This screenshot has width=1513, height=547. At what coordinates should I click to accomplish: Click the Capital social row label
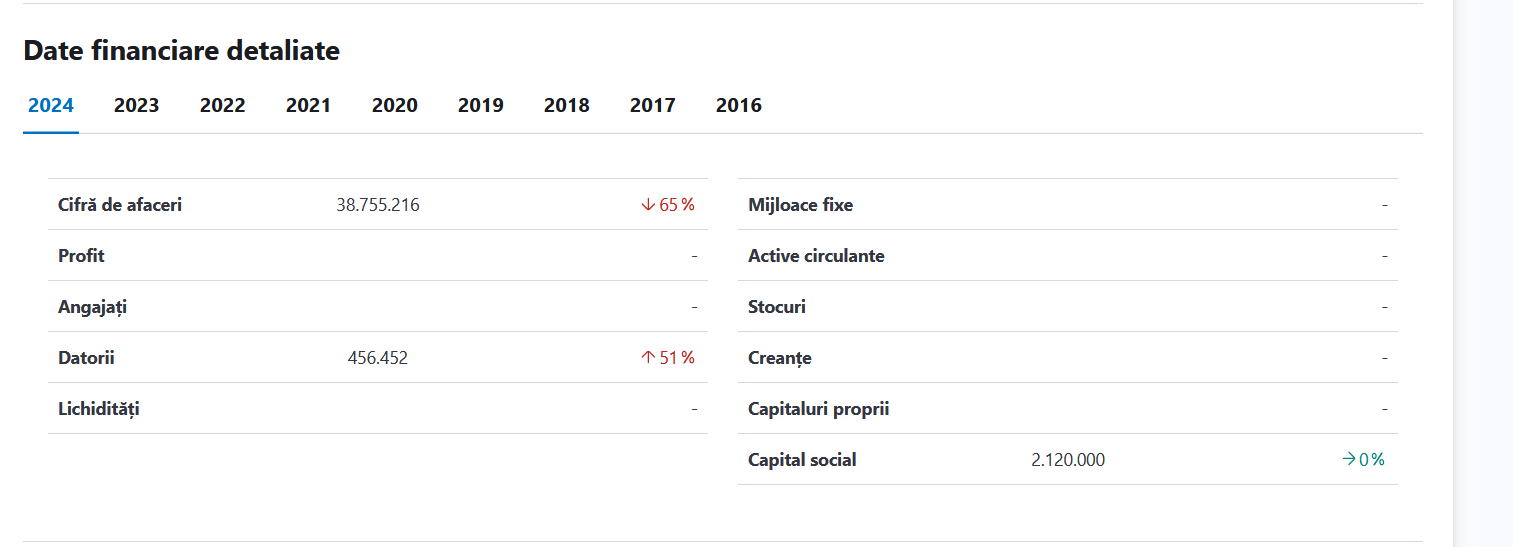click(x=802, y=460)
